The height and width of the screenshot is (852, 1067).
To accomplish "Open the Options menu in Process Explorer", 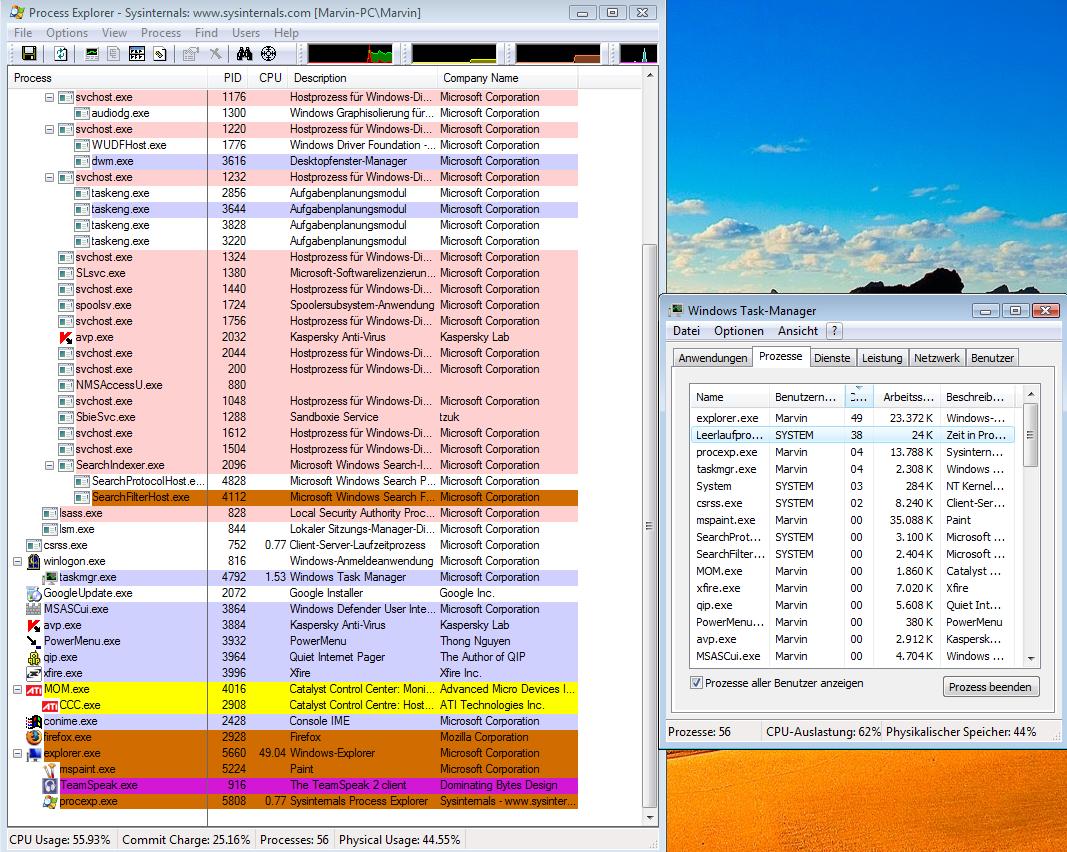I will pyautogui.click(x=67, y=33).
